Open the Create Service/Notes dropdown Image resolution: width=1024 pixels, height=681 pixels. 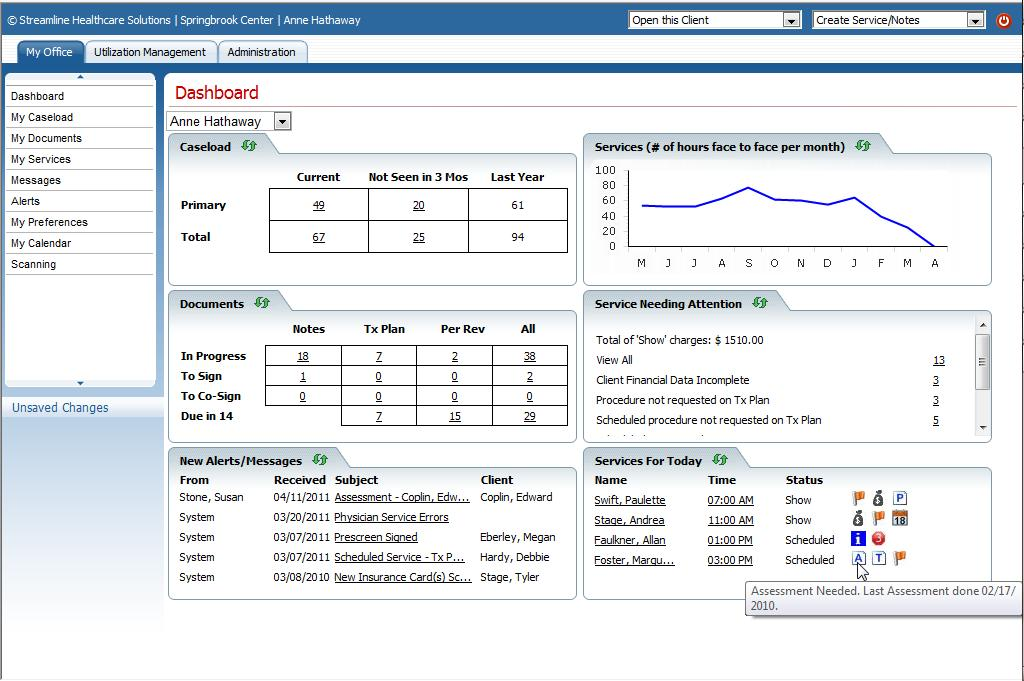pos(975,20)
